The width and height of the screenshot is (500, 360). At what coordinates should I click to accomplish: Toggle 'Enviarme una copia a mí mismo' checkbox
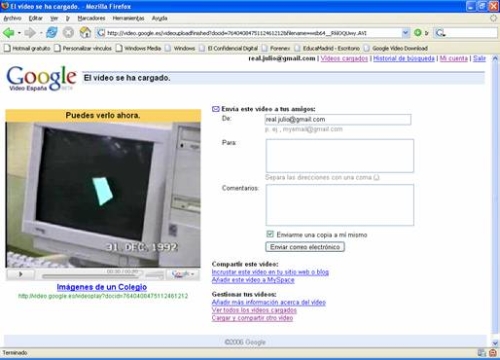click(x=270, y=234)
